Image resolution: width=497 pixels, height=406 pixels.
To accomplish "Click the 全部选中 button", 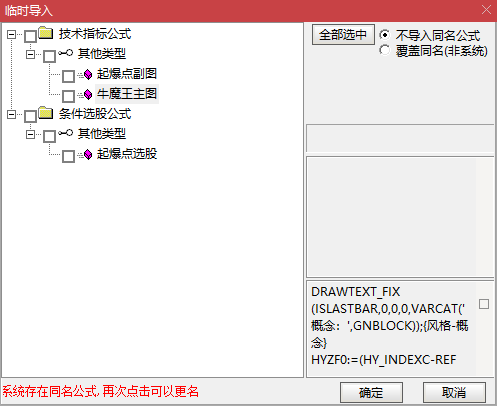I will pyautogui.click(x=343, y=34).
